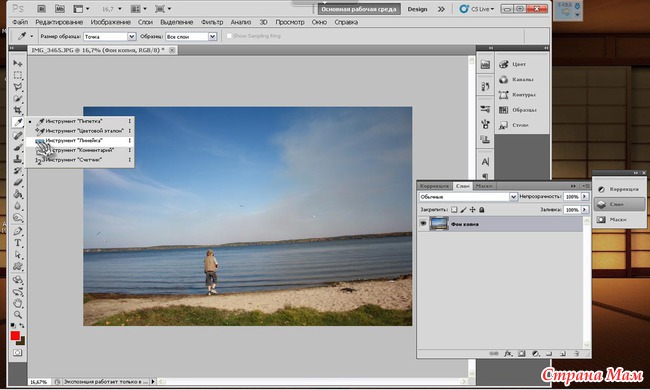650x390 pixels.
Task: Swap foreground and background colors
Action: 22,325
